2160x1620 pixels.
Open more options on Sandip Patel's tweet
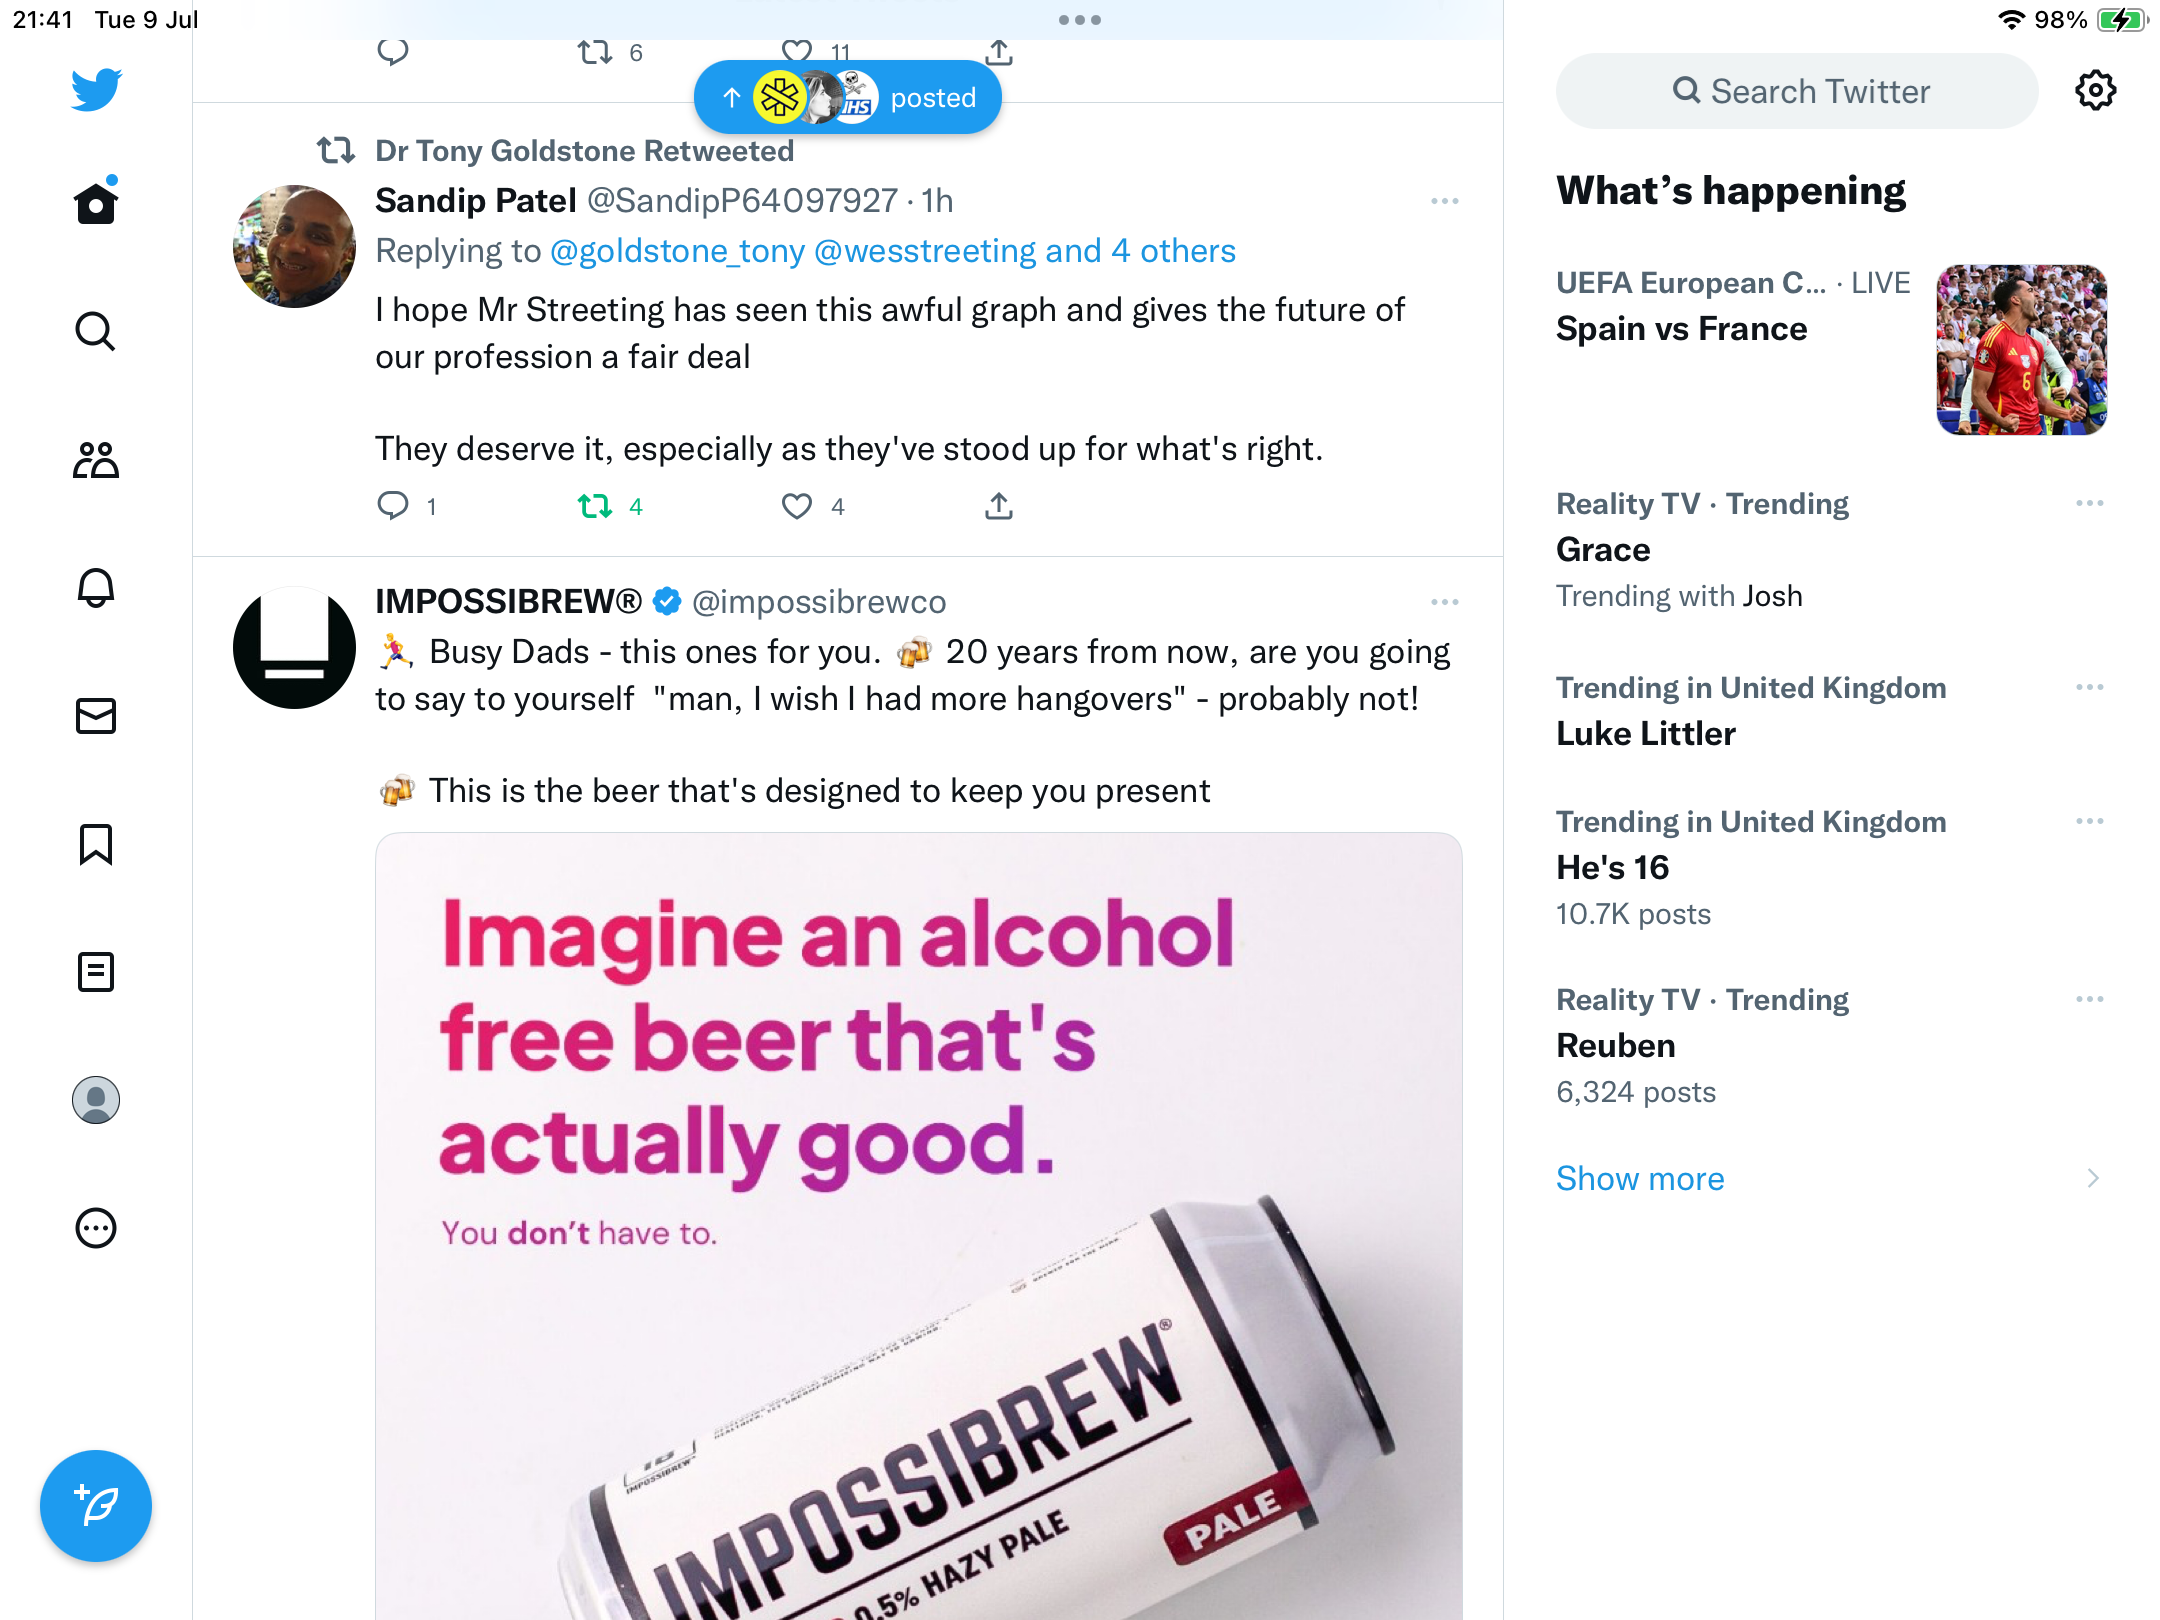pos(1444,201)
